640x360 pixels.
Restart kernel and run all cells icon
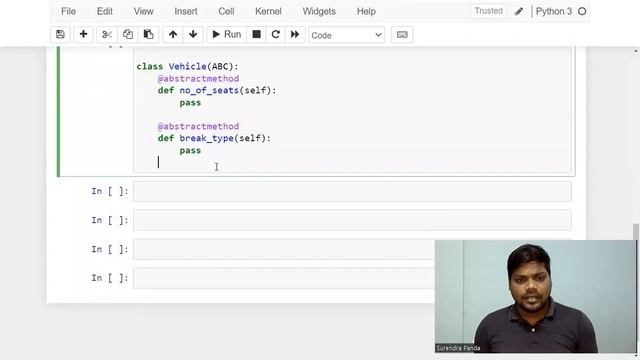tap(295, 35)
